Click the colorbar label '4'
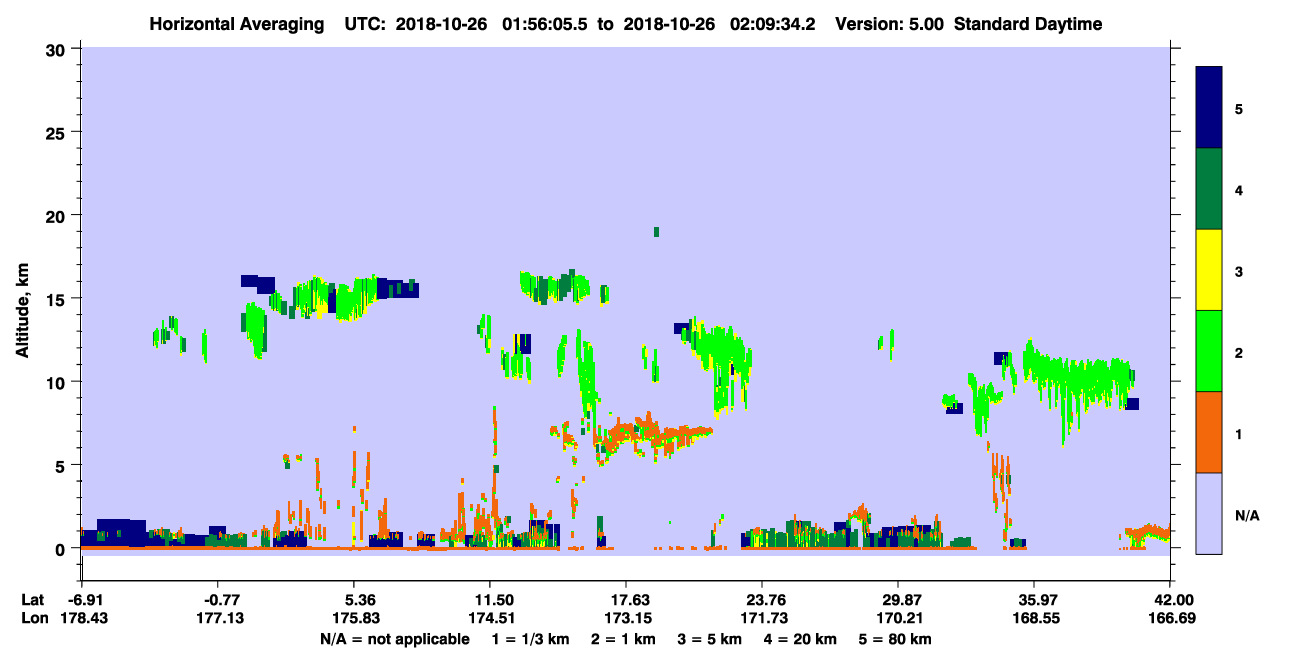This screenshot has width=1300, height=667. click(x=1238, y=189)
